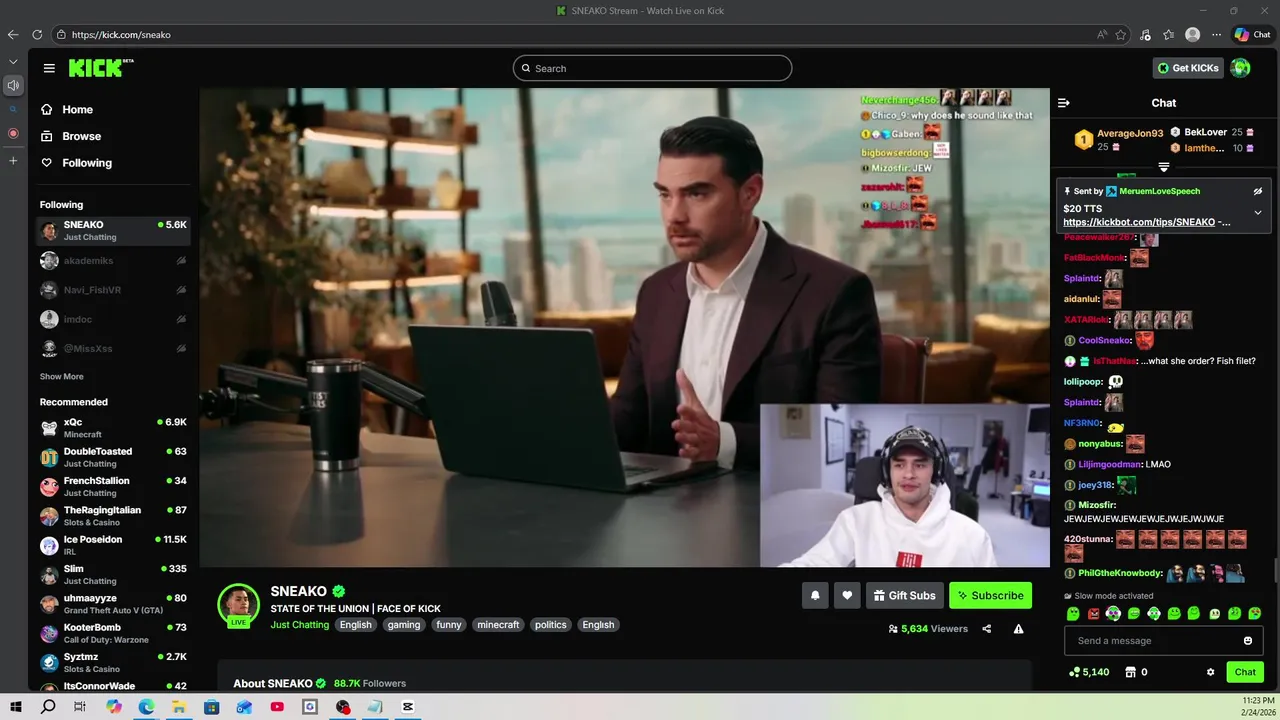Open xQc recommended channel
The height and width of the screenshot is (720, 1280).
(x=113, y=428)
